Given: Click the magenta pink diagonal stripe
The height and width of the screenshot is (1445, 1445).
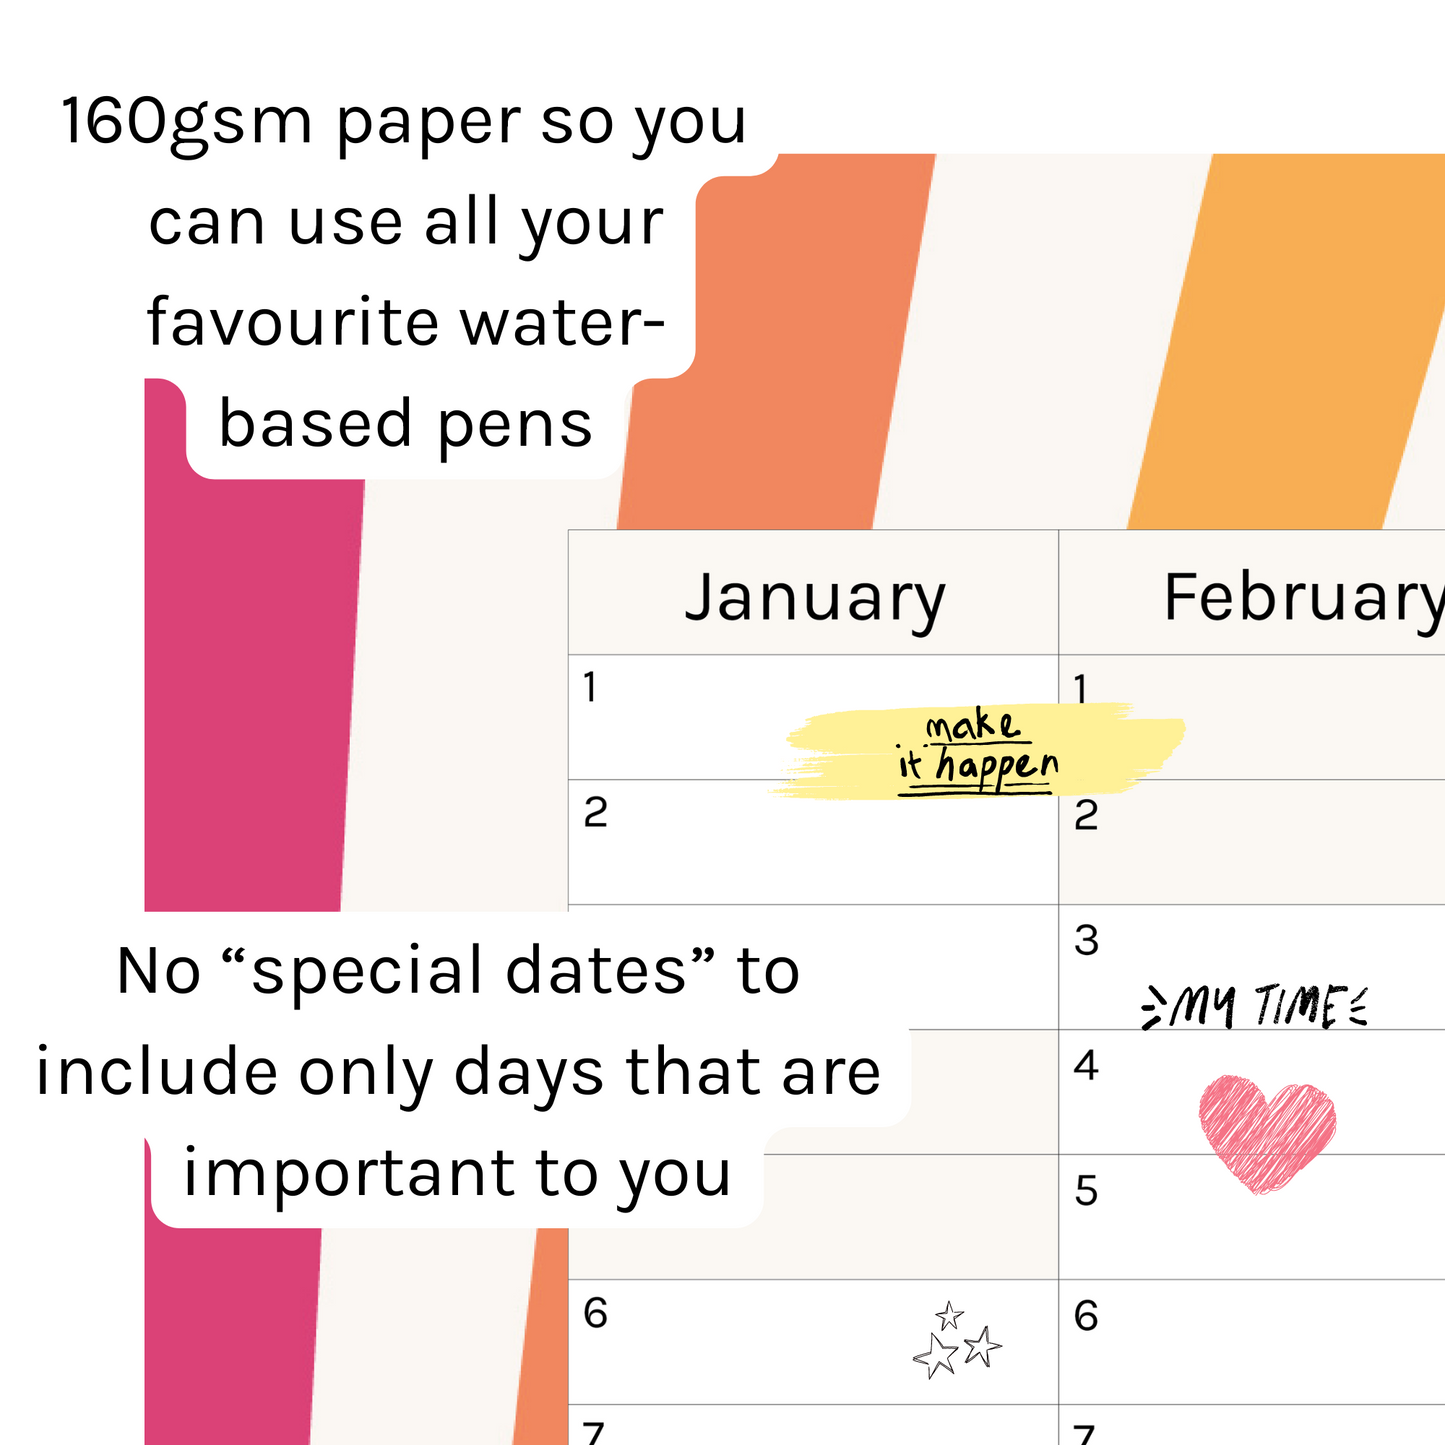Looking at the screenshot, I should pos(250,700).
